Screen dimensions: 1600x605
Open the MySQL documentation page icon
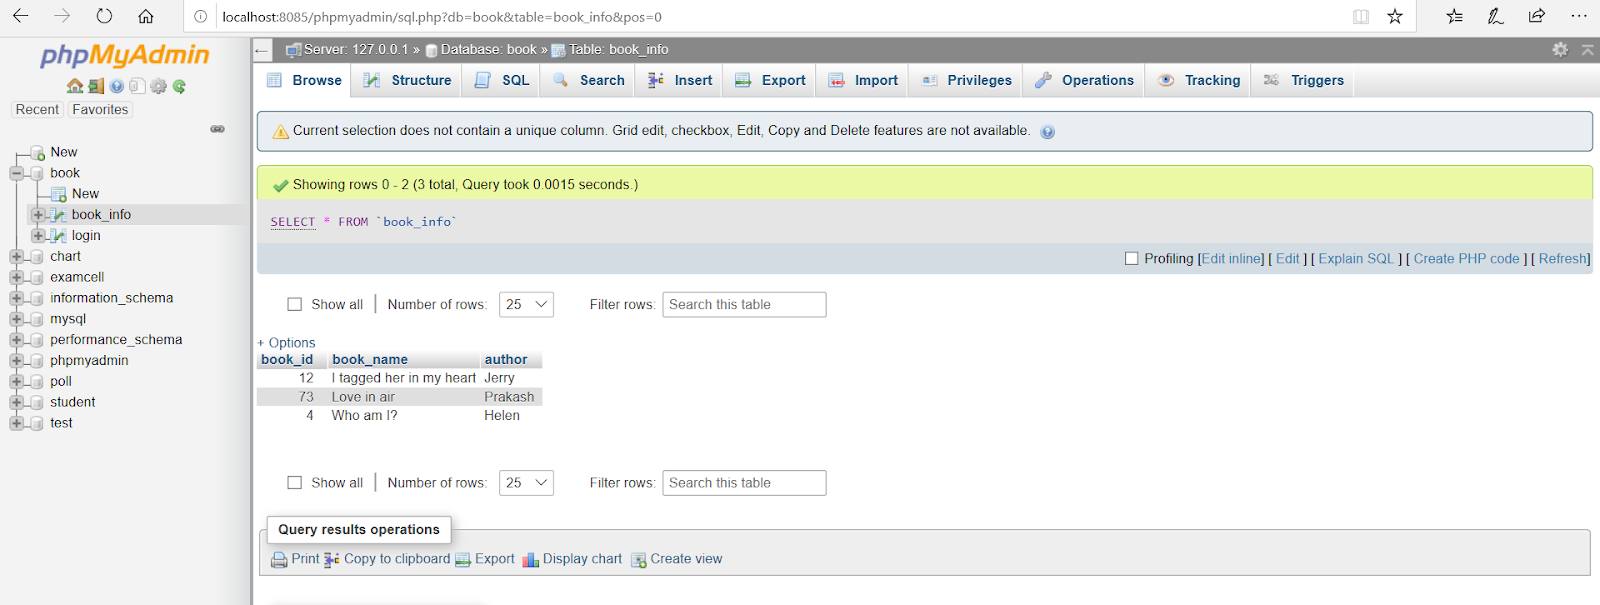tap(137, 86)
